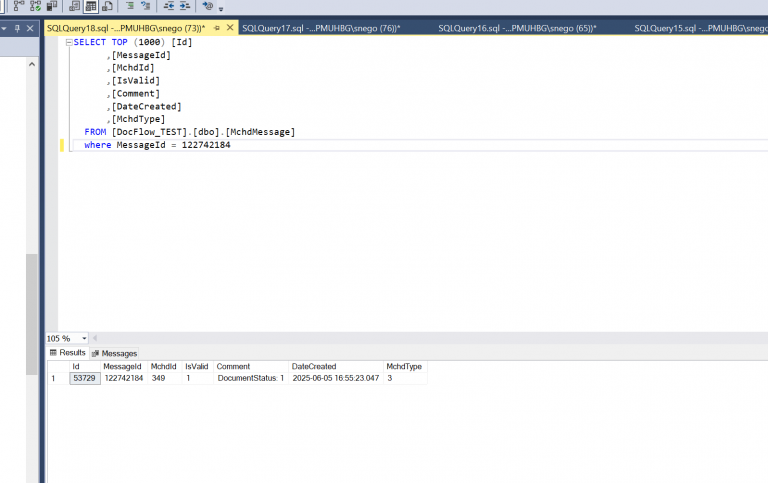Collapse the SELECT statement outline
768x483 pixels.
69,43
